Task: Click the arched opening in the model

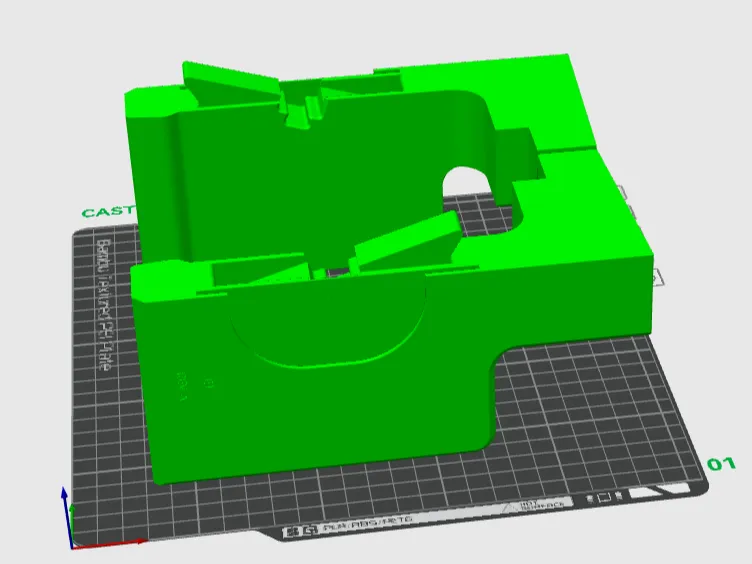Action: click(x=468, y=182)
